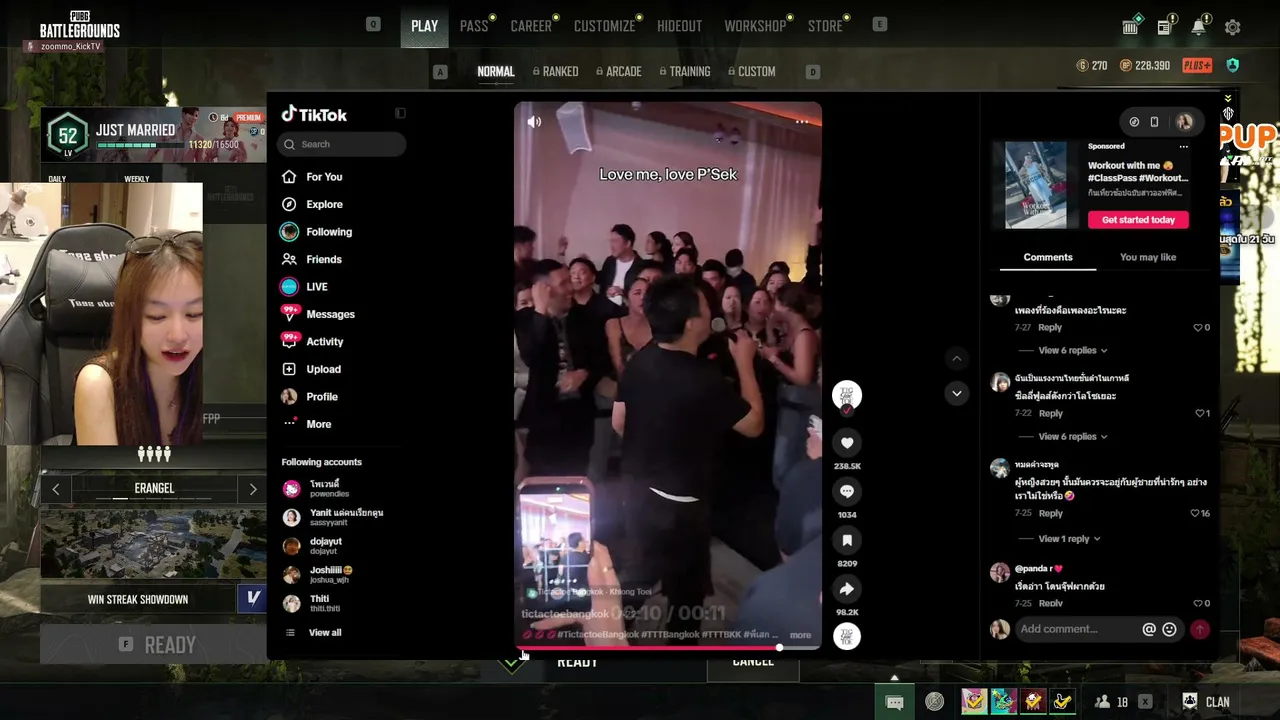This screenshot has width=1280, height=720.
Task: Open the sponsored workout video thumbnail
Action: pos(1035,185)
